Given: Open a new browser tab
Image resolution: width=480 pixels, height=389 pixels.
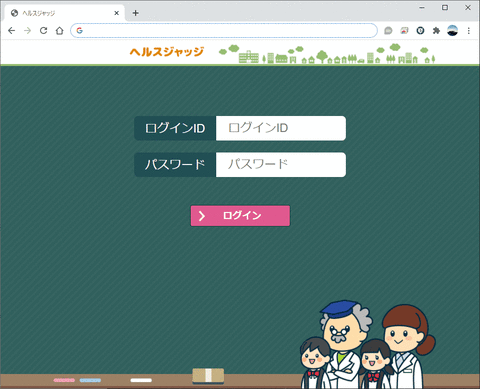Looking at the screenshot, I should 135,13.
